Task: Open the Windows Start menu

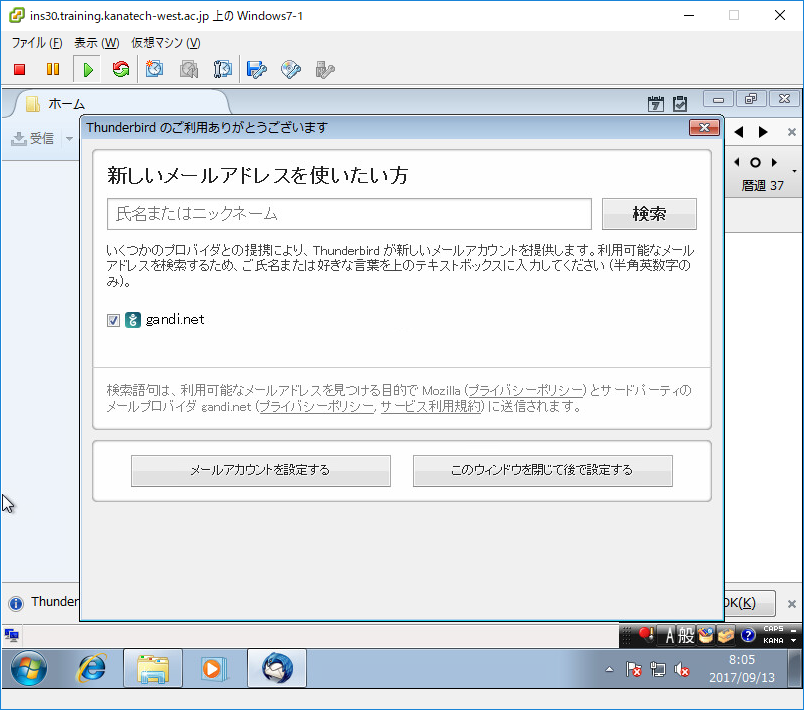Action: pos(29,669)
